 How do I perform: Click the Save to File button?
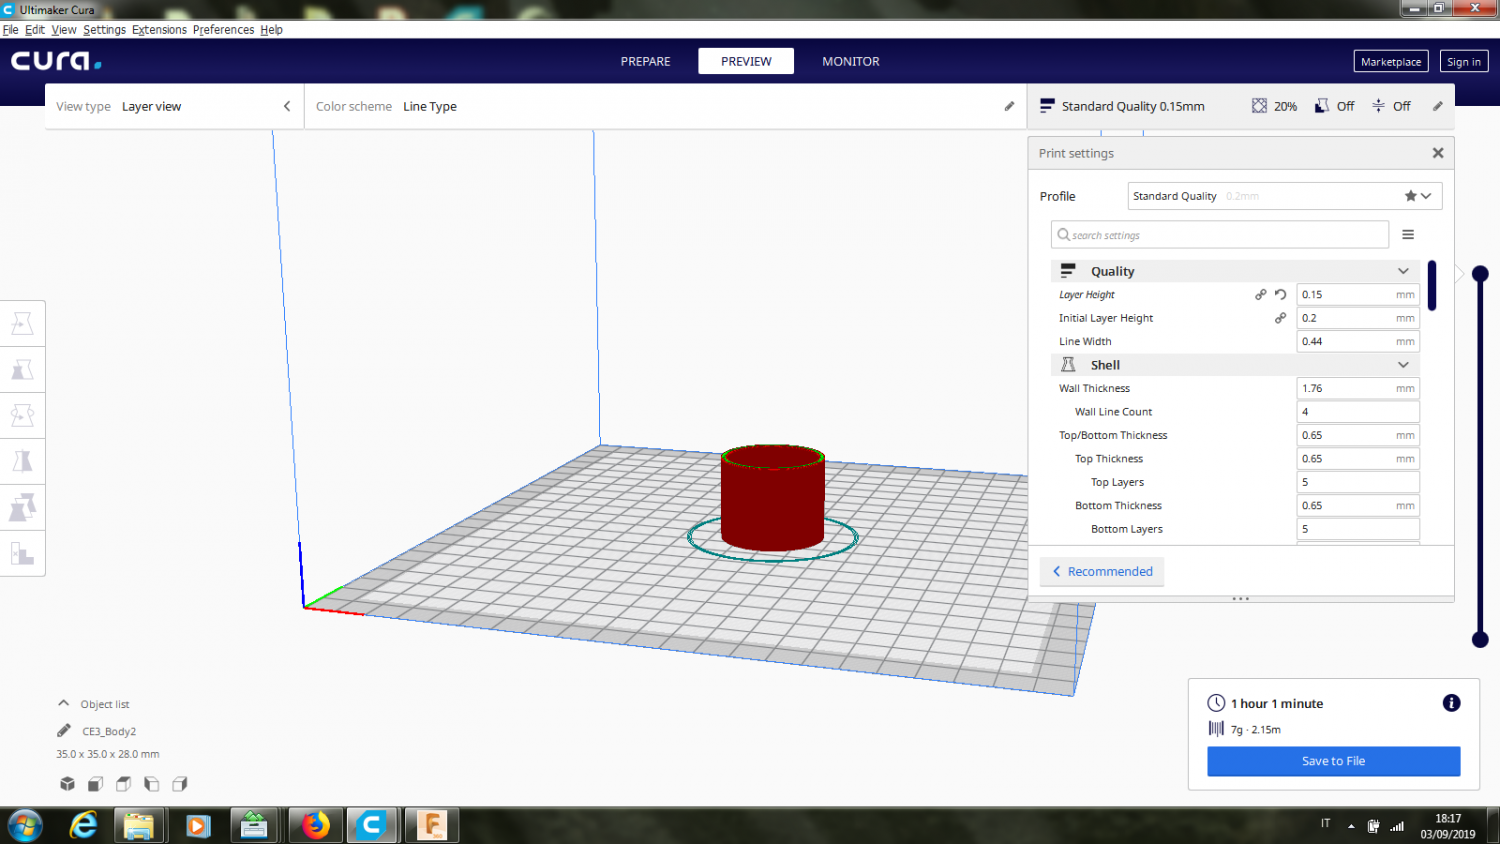pos(1333,761)
